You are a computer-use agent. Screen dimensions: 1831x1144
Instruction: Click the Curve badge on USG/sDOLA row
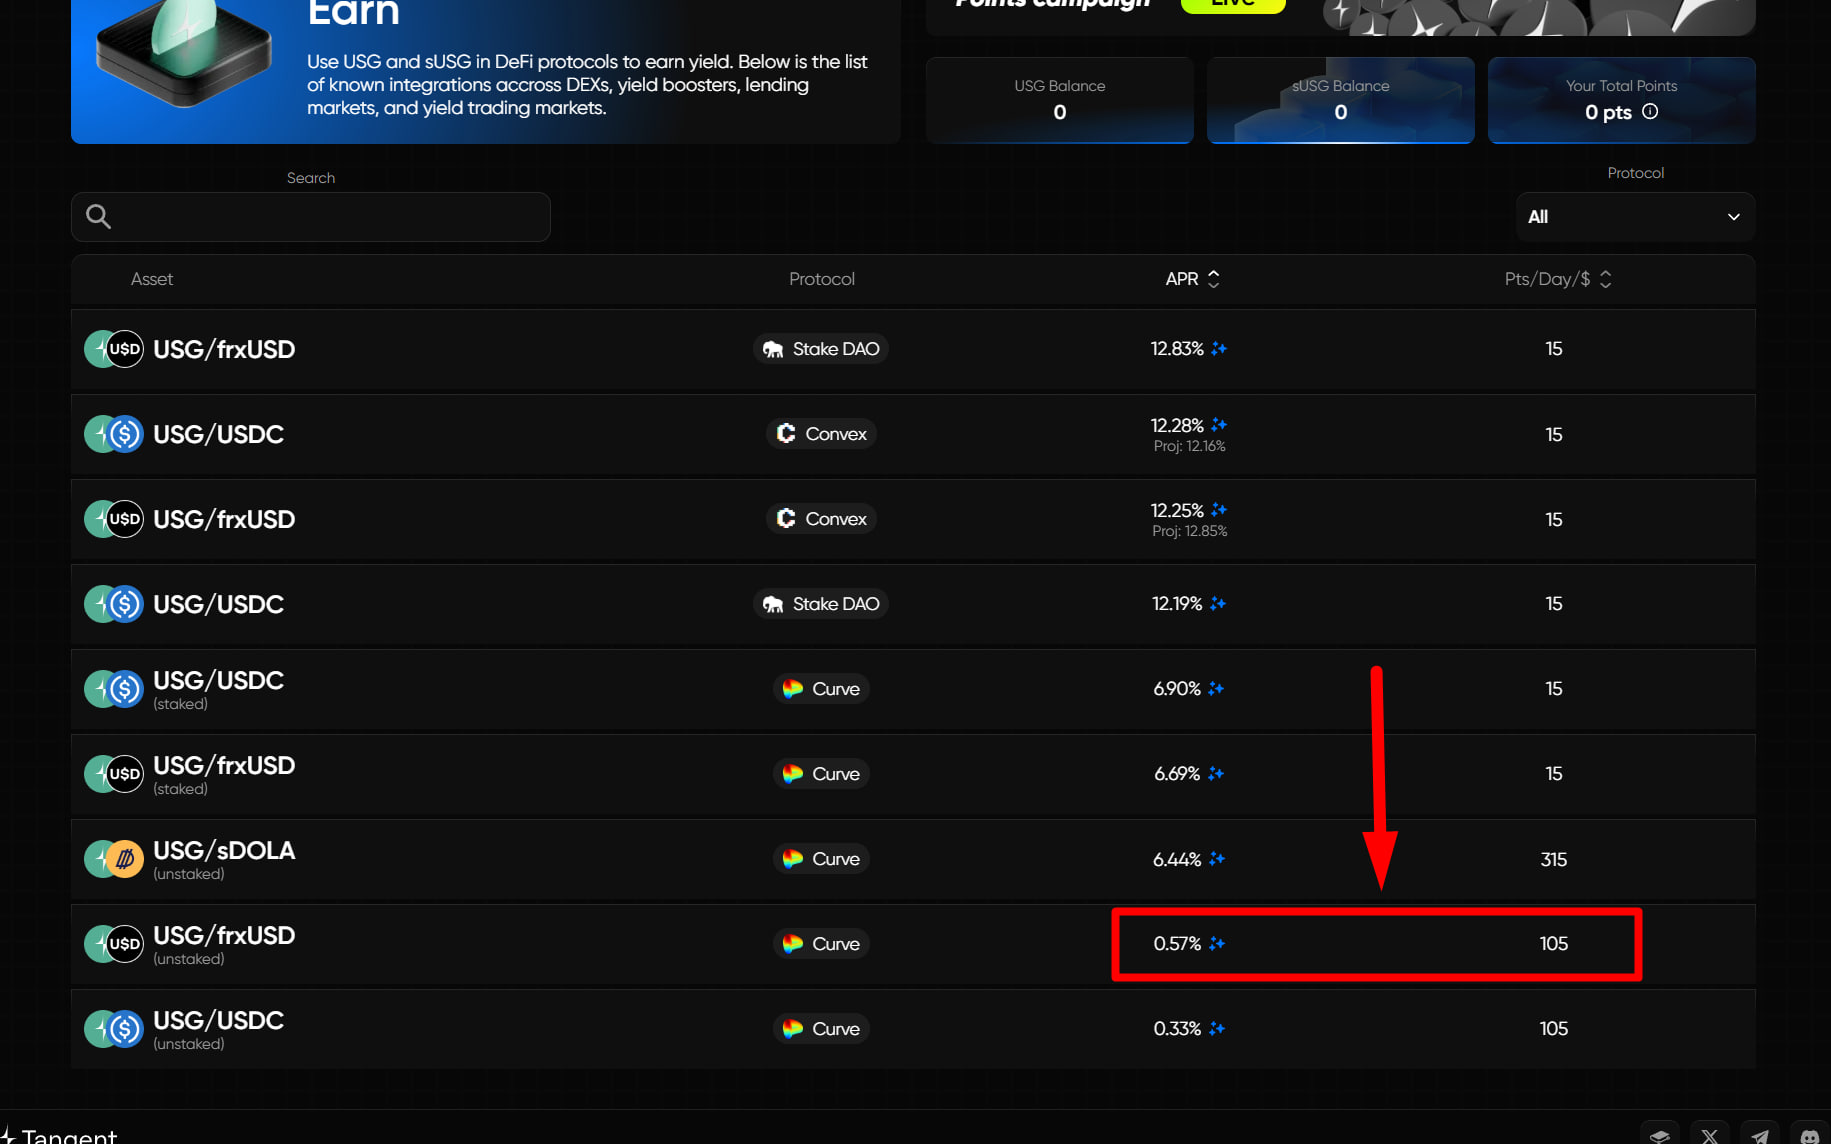pyautogui.click(x=821, y=859)
